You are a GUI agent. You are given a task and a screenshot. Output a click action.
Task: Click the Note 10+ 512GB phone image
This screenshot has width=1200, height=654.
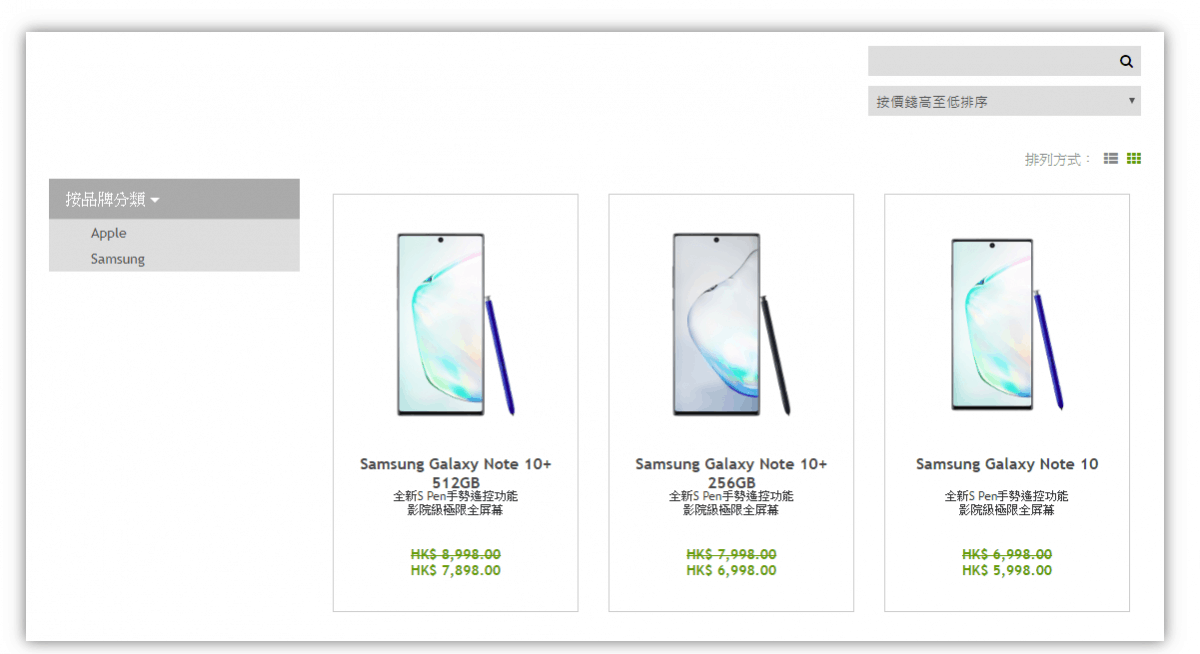click(x=456, y=325)
